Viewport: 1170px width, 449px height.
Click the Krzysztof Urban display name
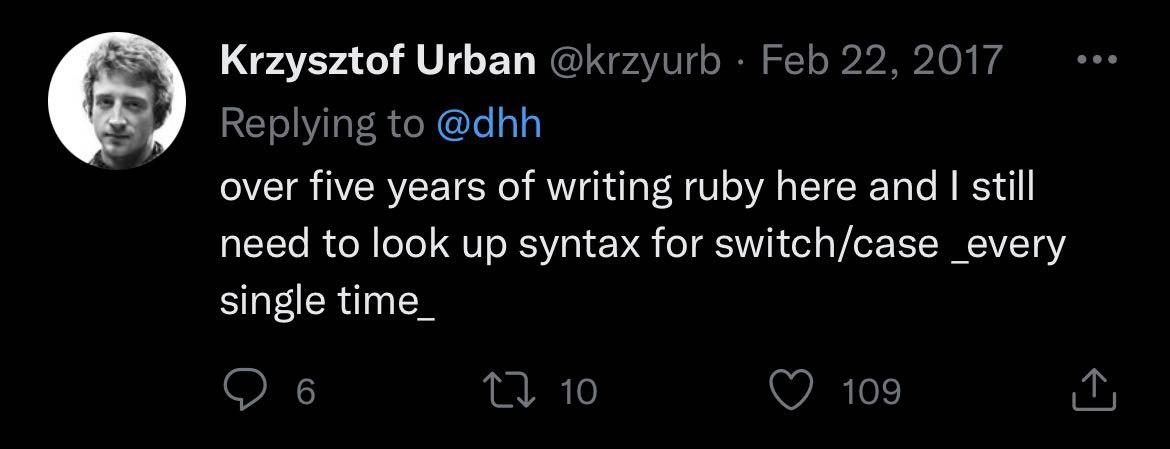coord(378,62)
